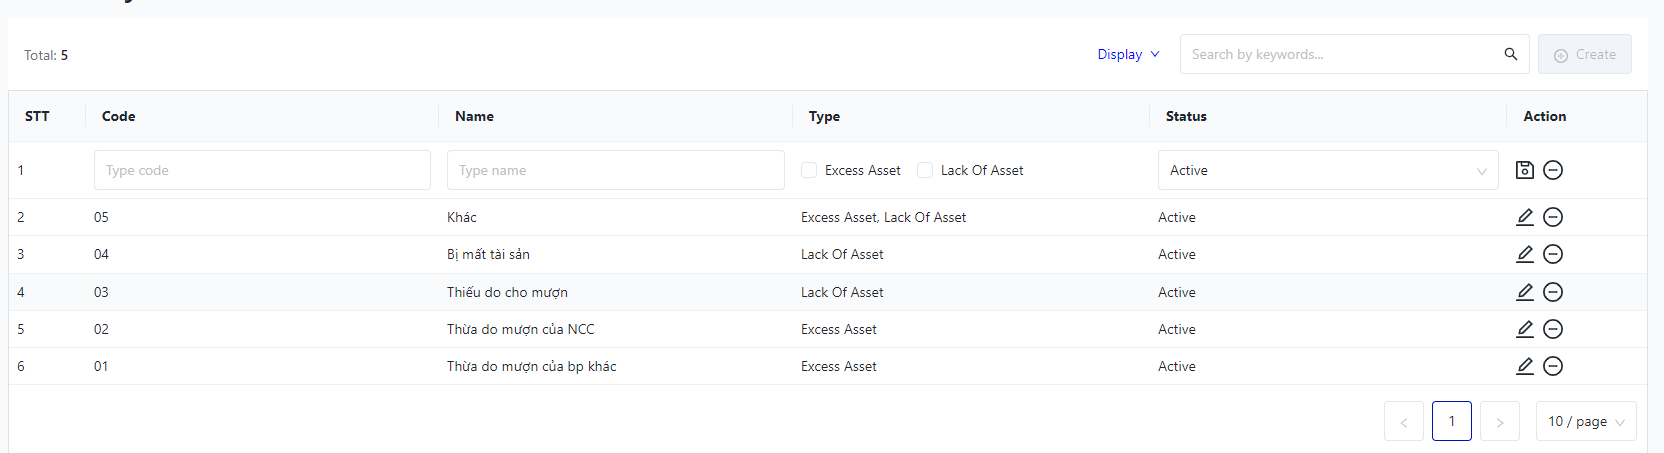This screenshot has height=453, width=1664.
Task: Go to page 1 in pagination
Action: (1451, 421)
